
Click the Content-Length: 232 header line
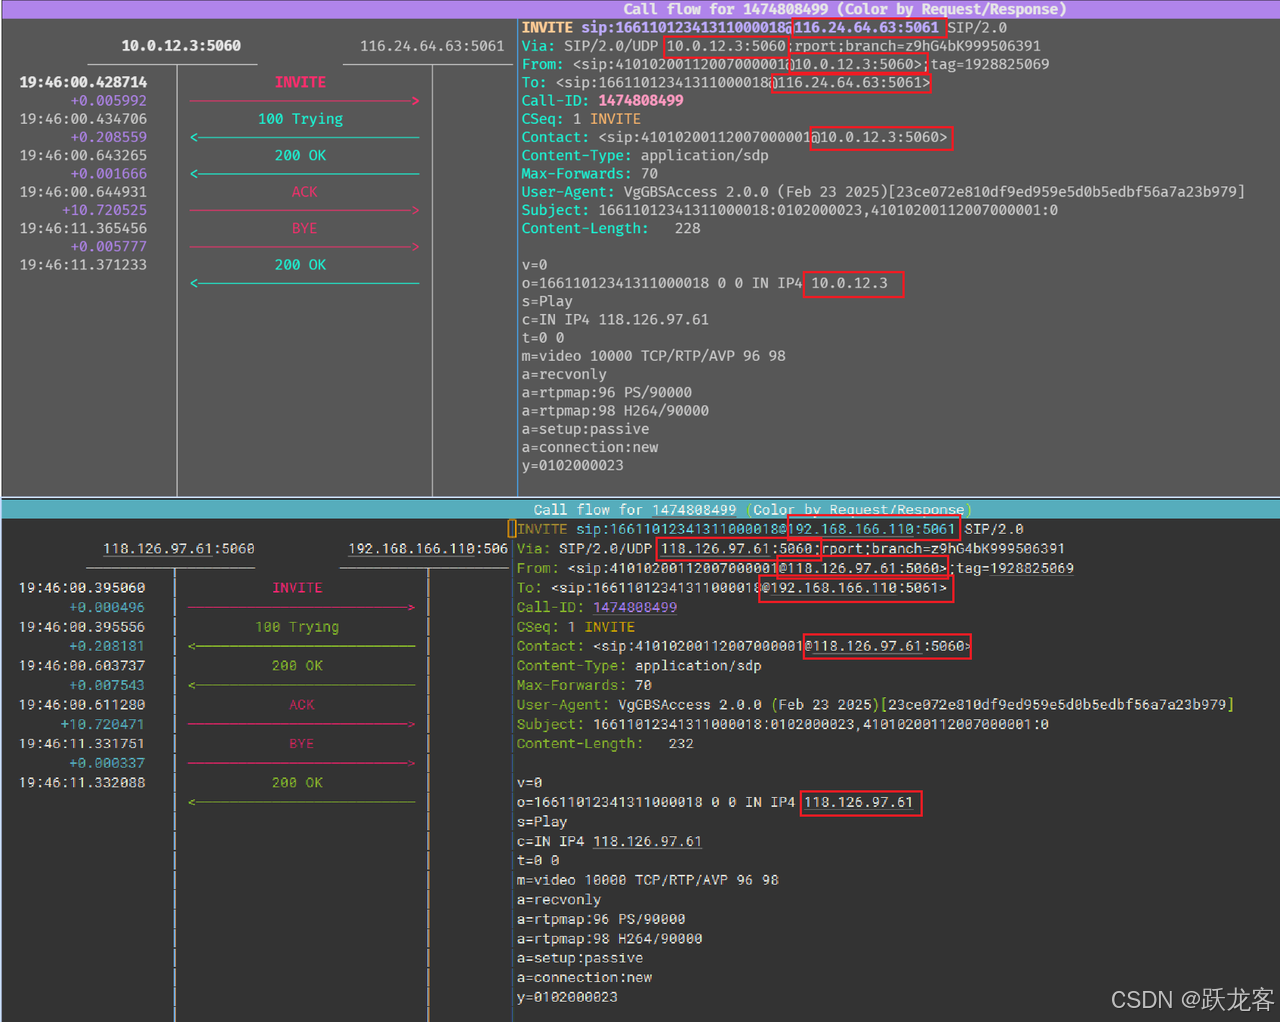(605, 744)
